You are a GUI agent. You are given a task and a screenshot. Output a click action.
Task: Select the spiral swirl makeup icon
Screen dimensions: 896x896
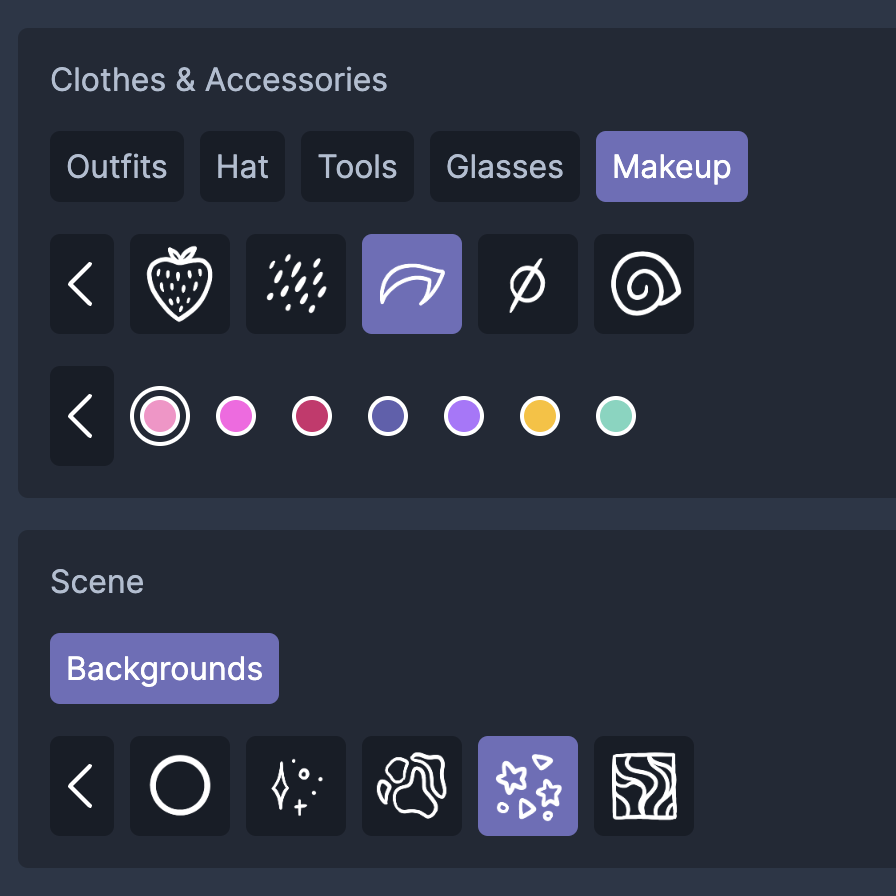[x=644, y=283]
